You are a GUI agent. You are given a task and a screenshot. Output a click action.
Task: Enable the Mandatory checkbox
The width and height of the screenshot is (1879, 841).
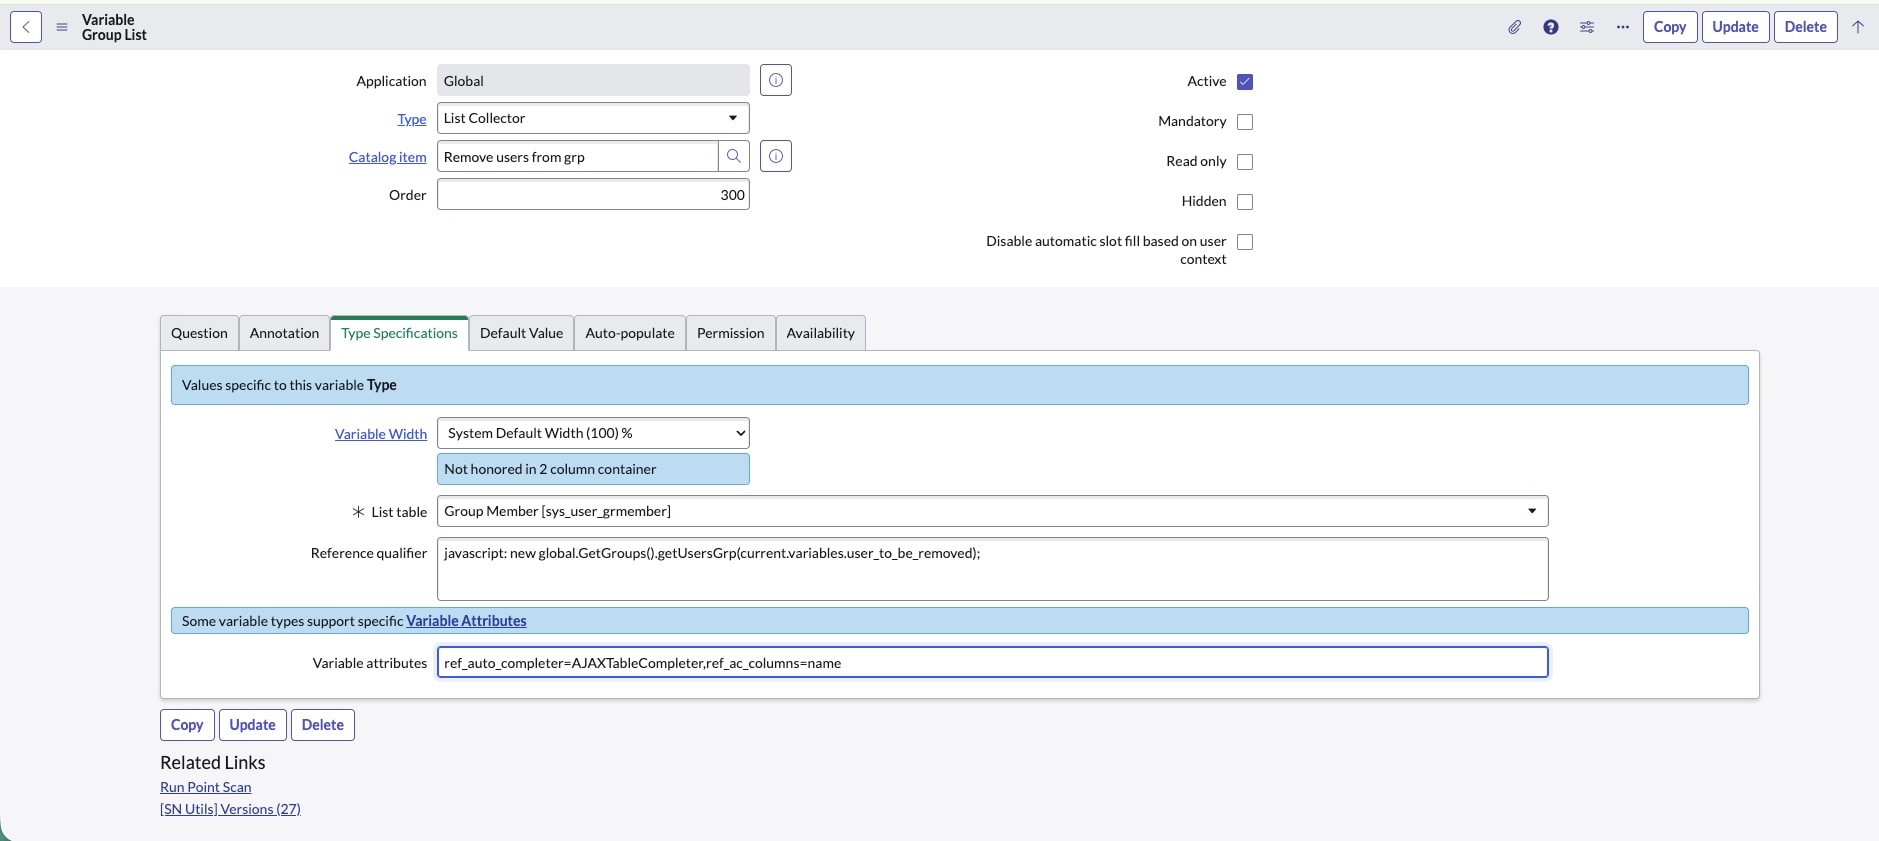pos(1244,122)
